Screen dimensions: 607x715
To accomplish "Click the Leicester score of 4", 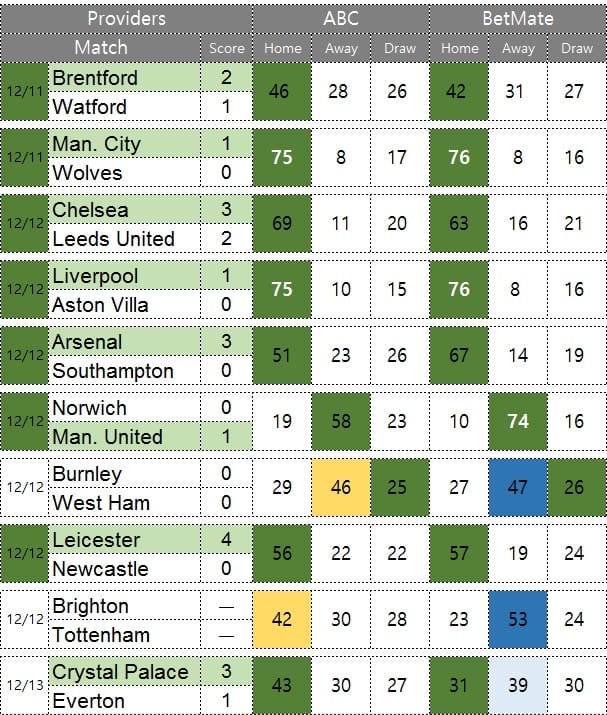I will [x=226, y=539].
